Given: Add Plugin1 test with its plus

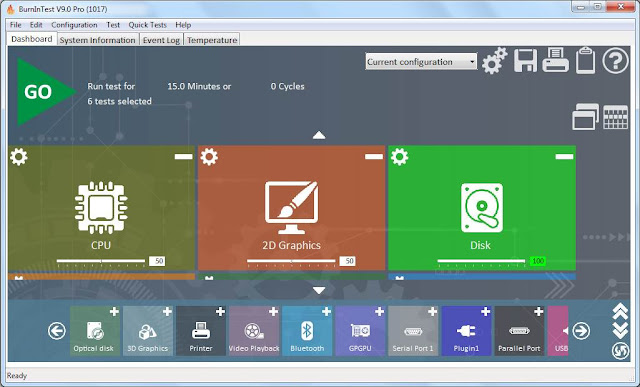Looking at the screenshot, I should pos(486,312).
